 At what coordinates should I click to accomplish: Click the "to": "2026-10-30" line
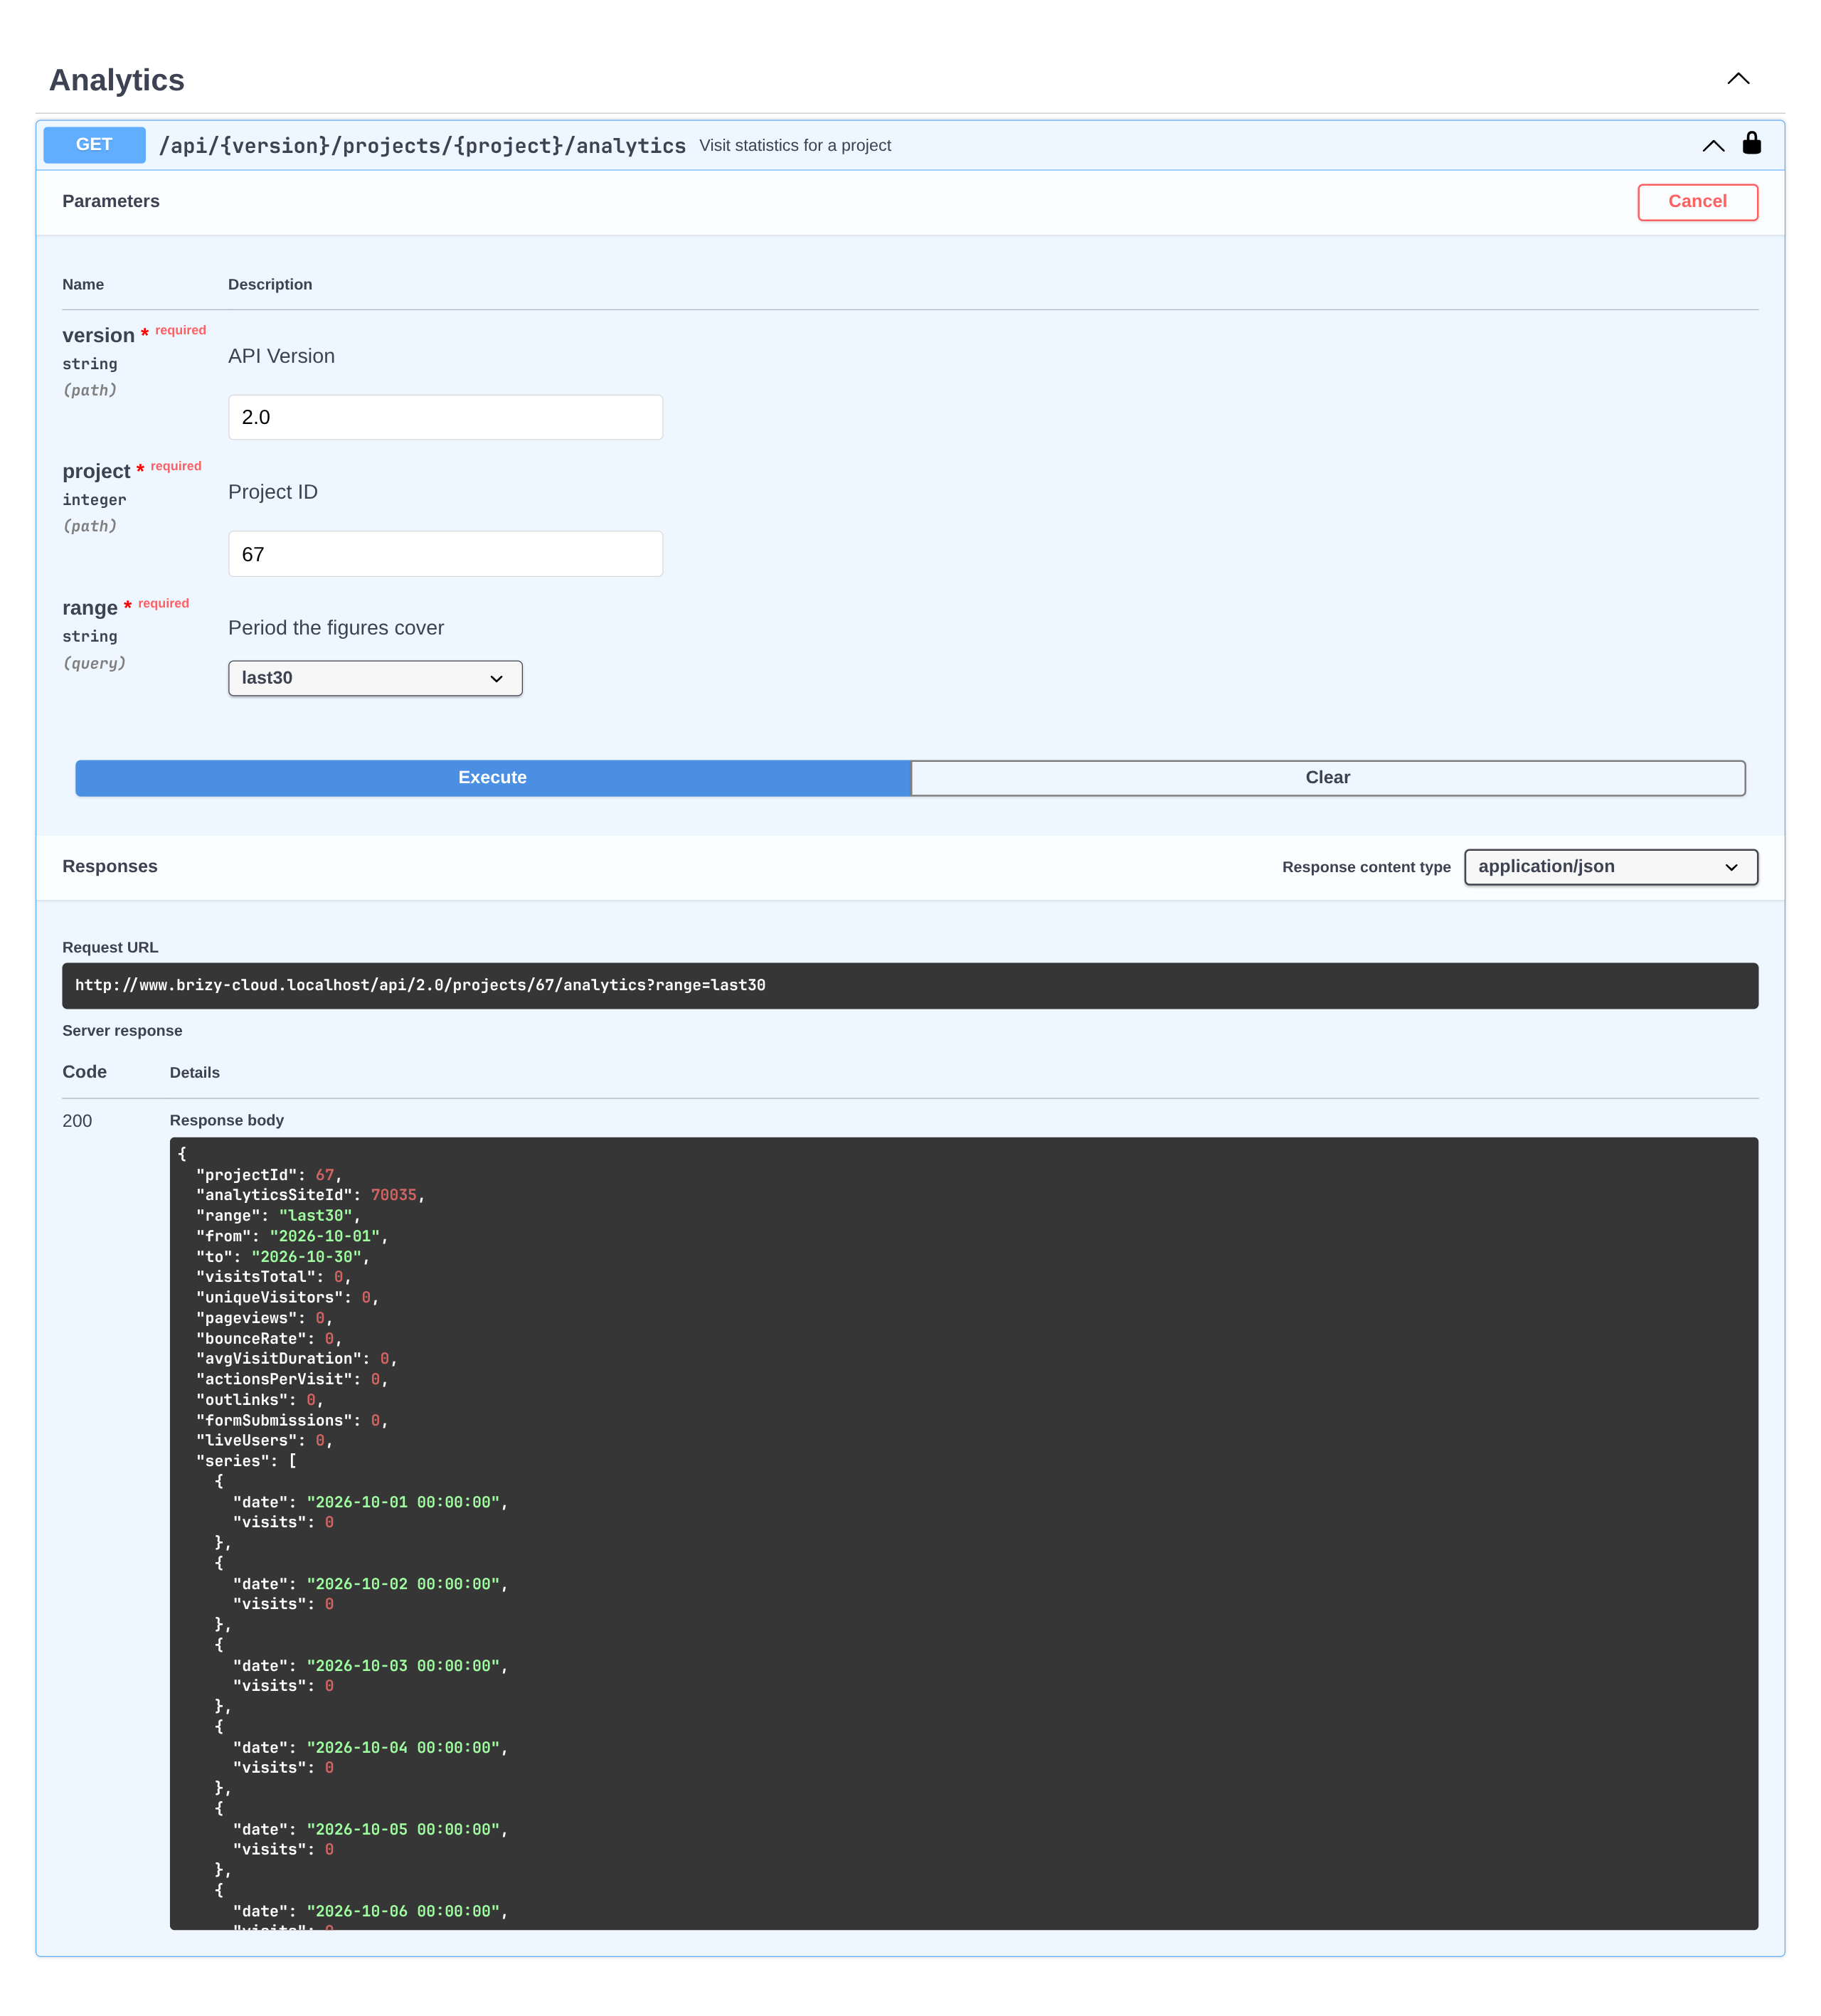(282, 1257)
